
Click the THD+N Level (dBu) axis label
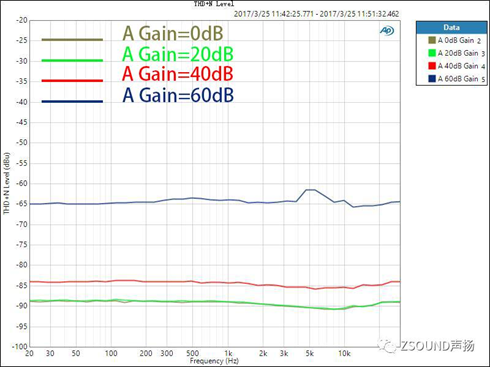click(x=7, y=183)
